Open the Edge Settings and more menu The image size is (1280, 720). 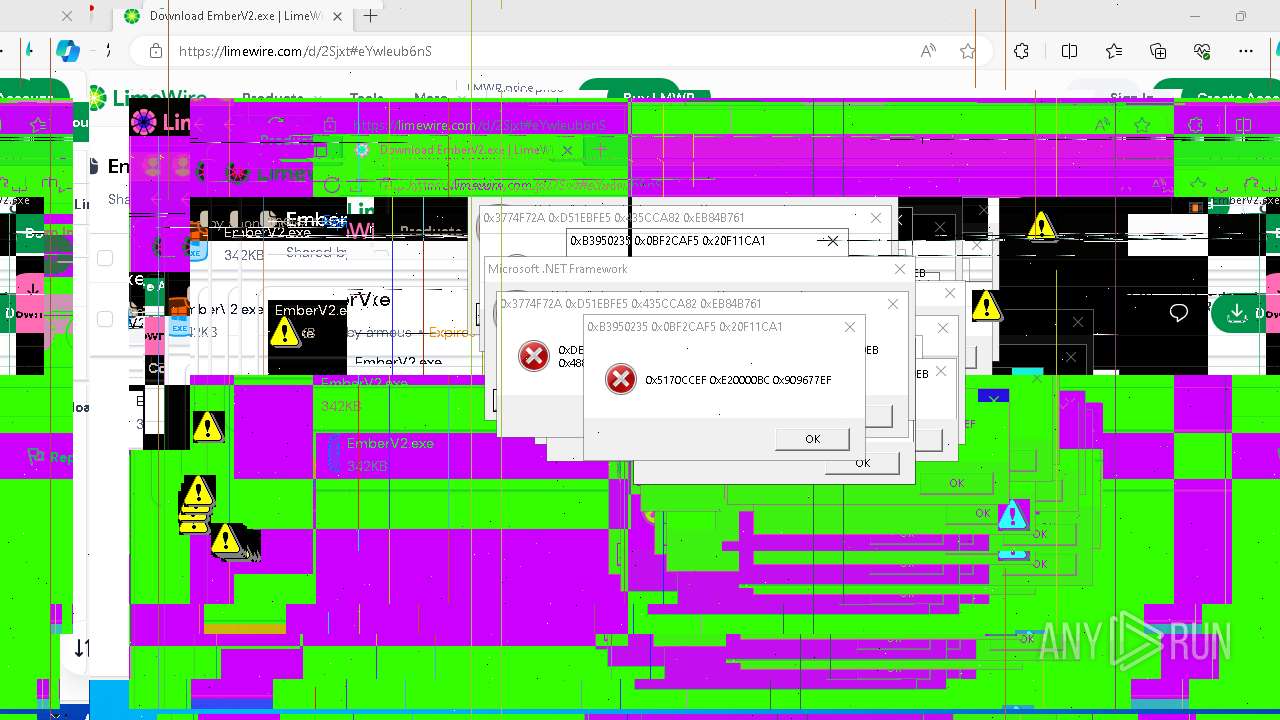(x=1246, y=51)
